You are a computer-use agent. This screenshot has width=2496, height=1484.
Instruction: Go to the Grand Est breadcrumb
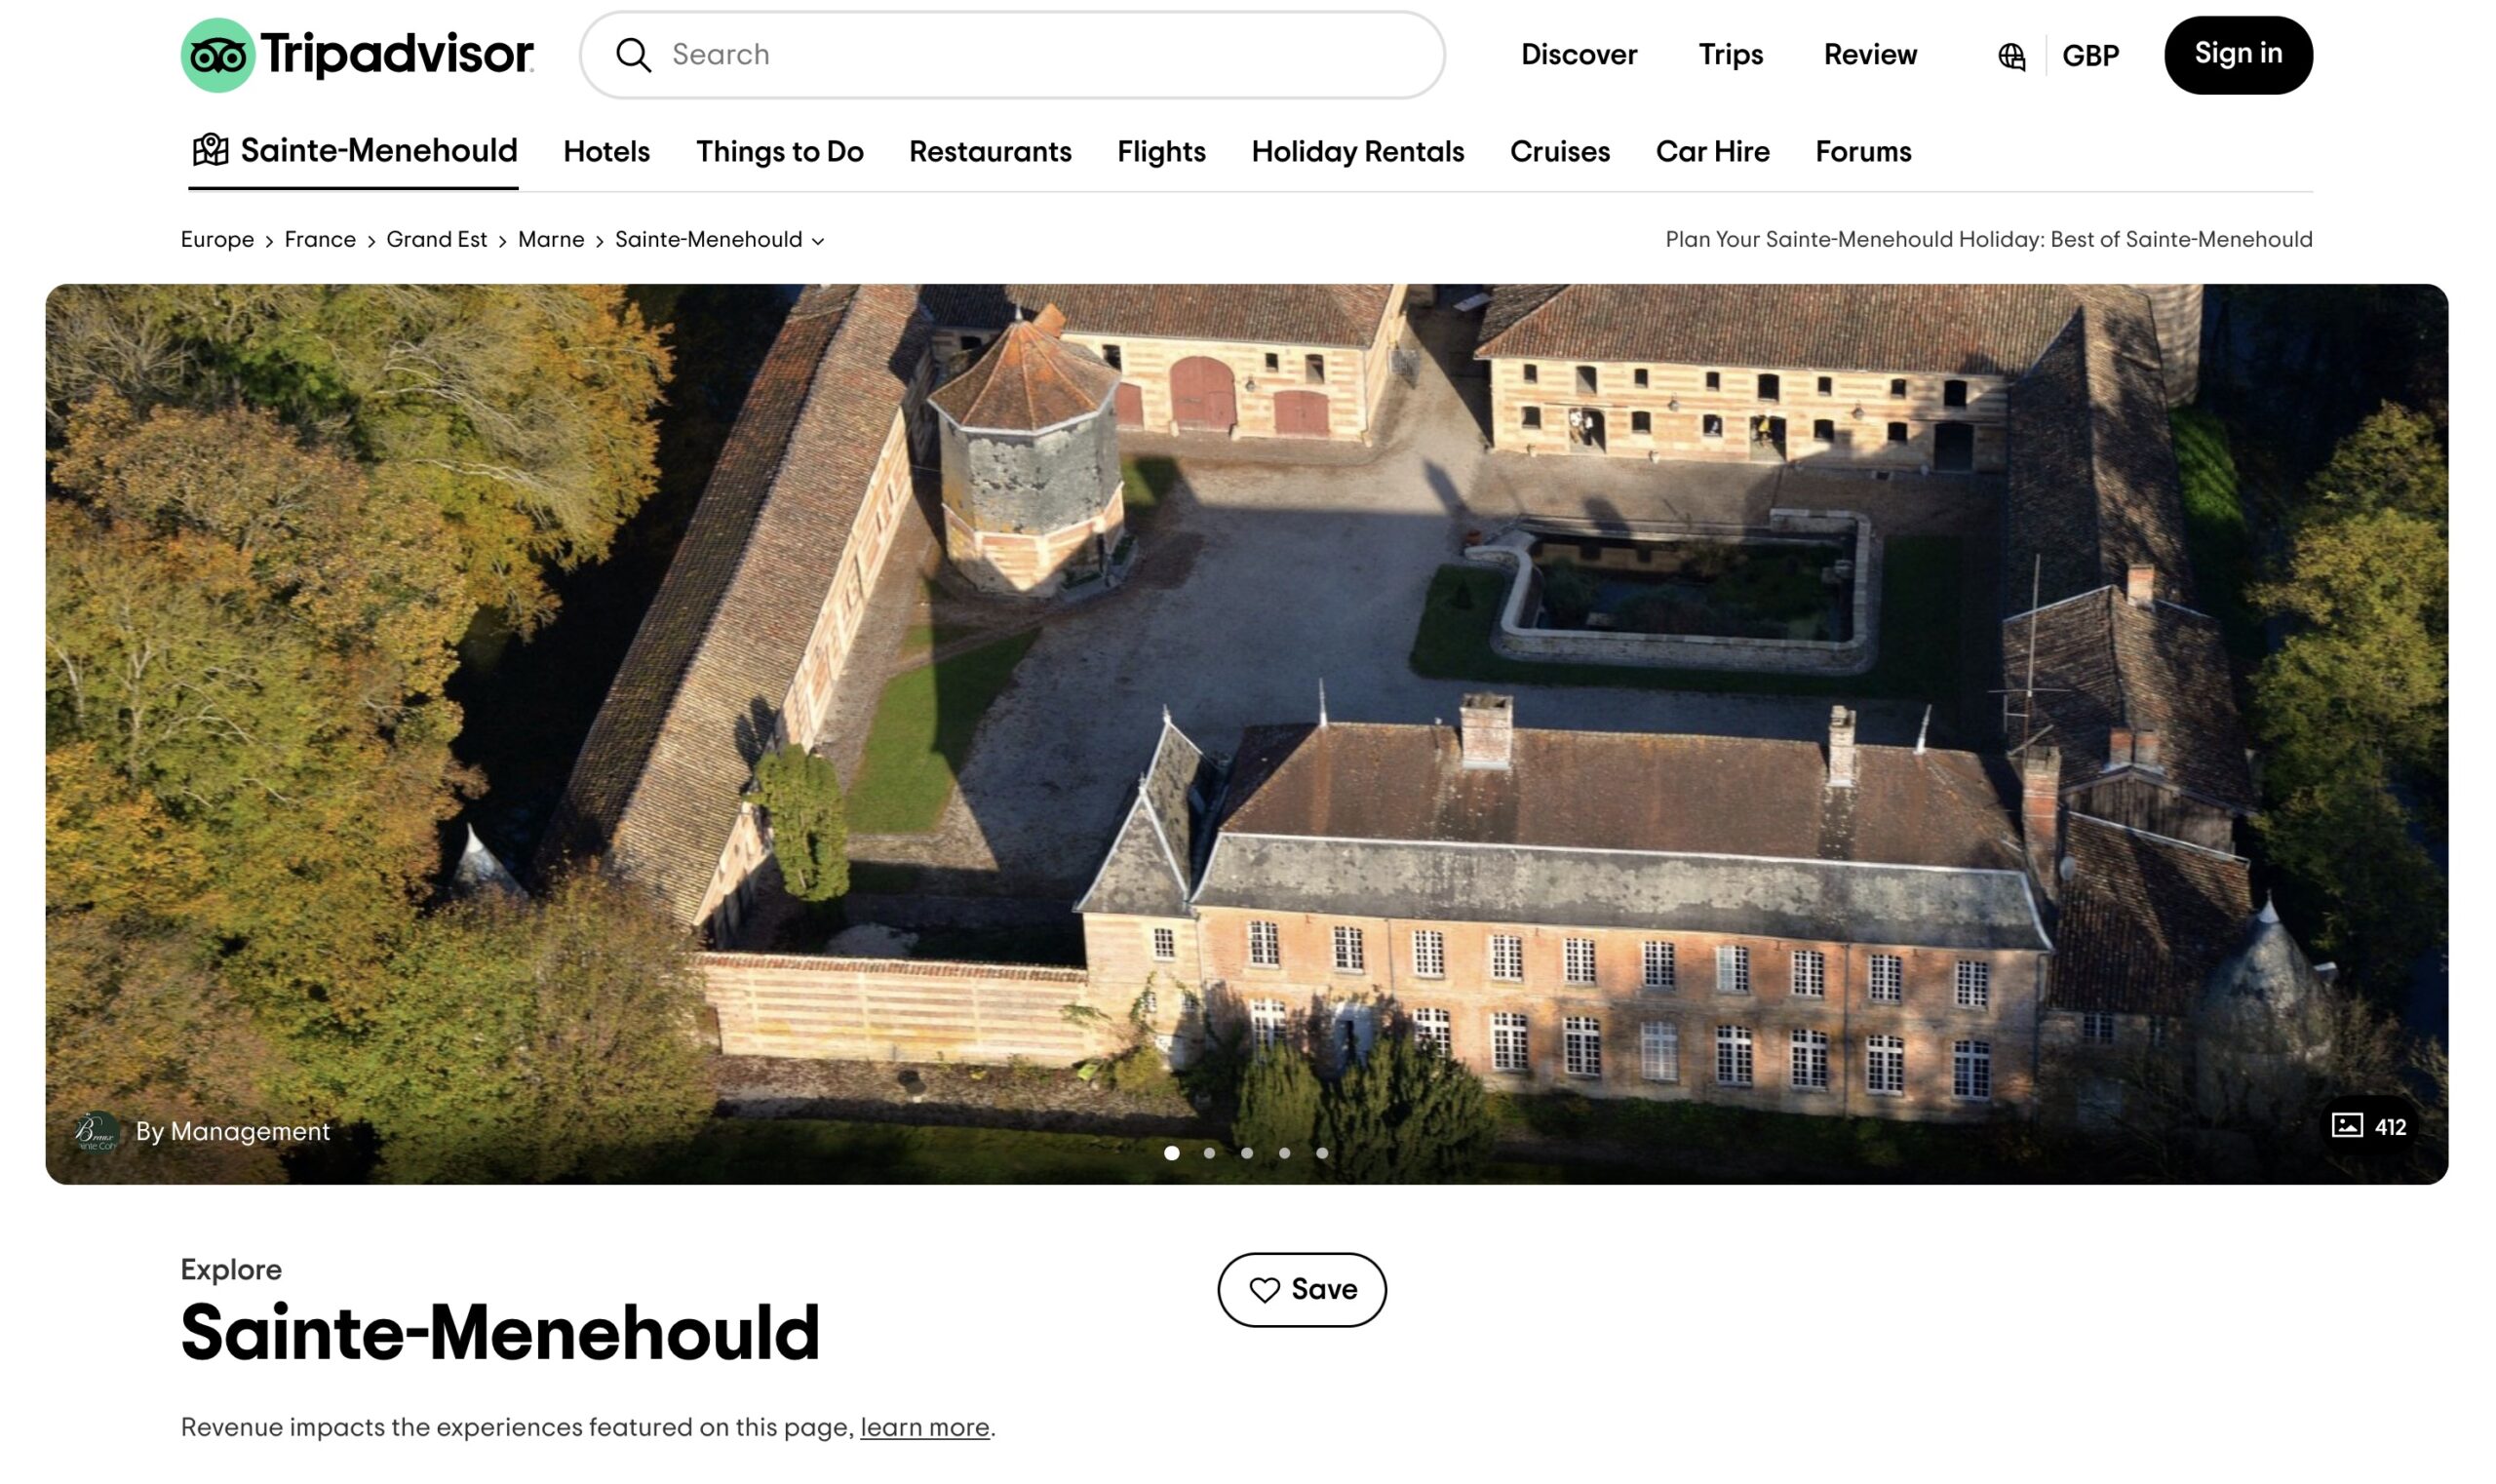[x=436, y=240]
